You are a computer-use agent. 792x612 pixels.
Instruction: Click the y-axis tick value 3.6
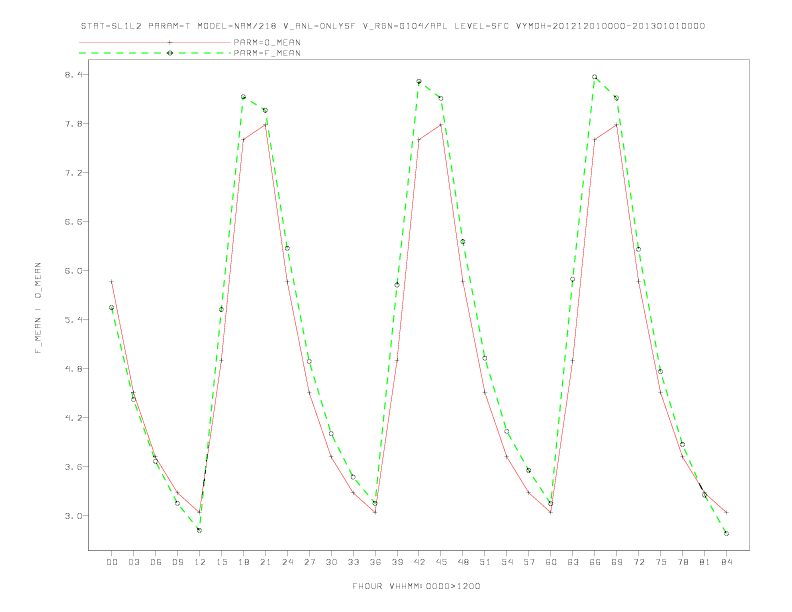coord(73,467)
